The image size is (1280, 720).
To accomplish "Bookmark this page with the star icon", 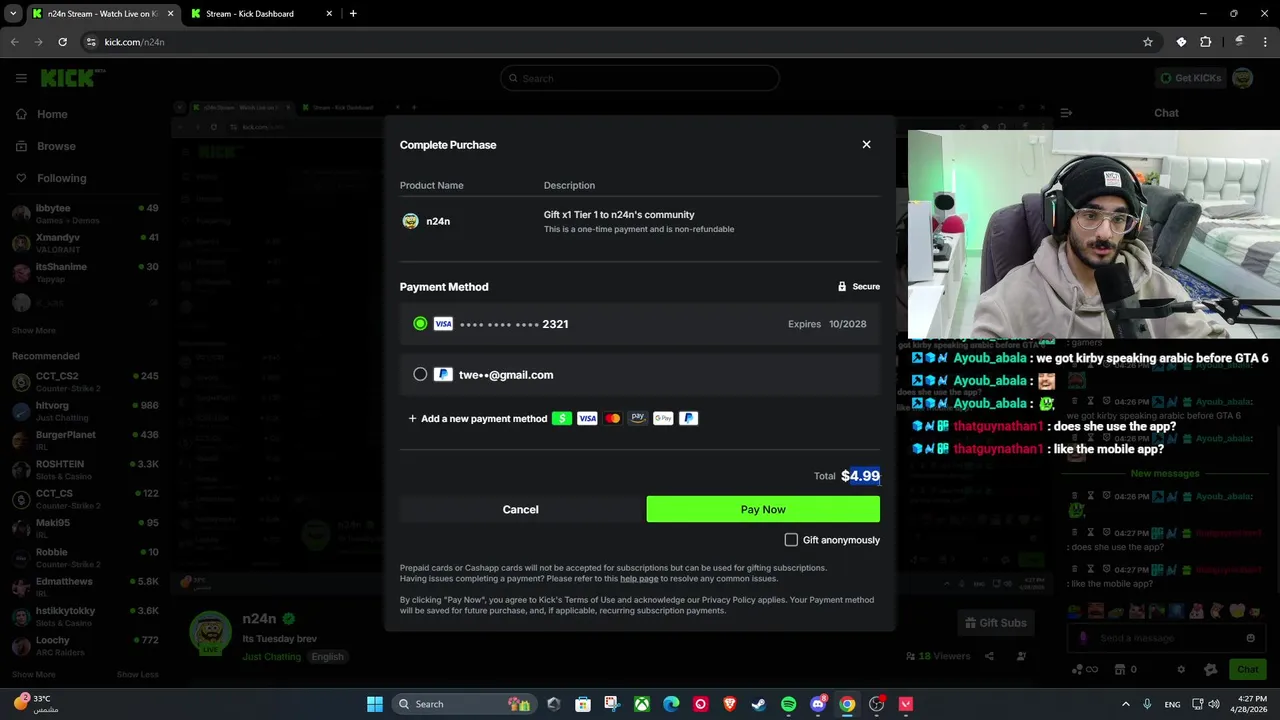I will pos(1148,42).
